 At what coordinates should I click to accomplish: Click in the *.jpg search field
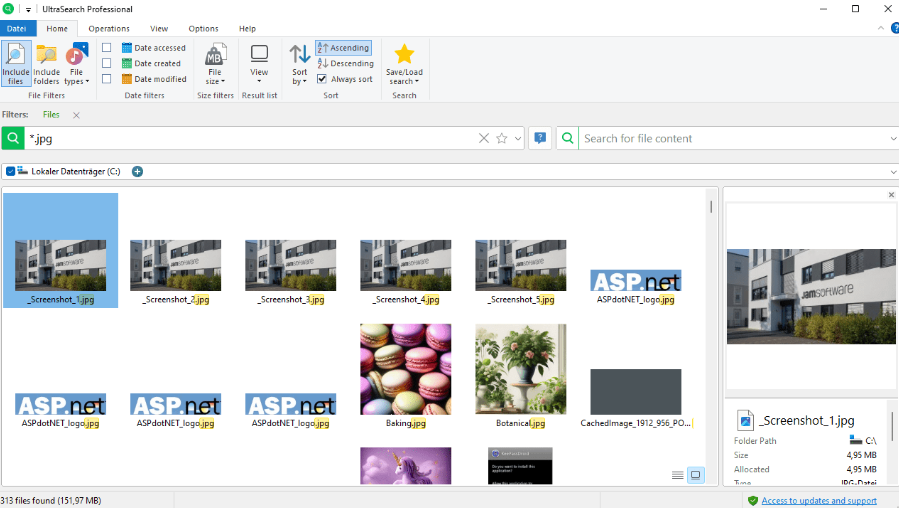(250, 138)
